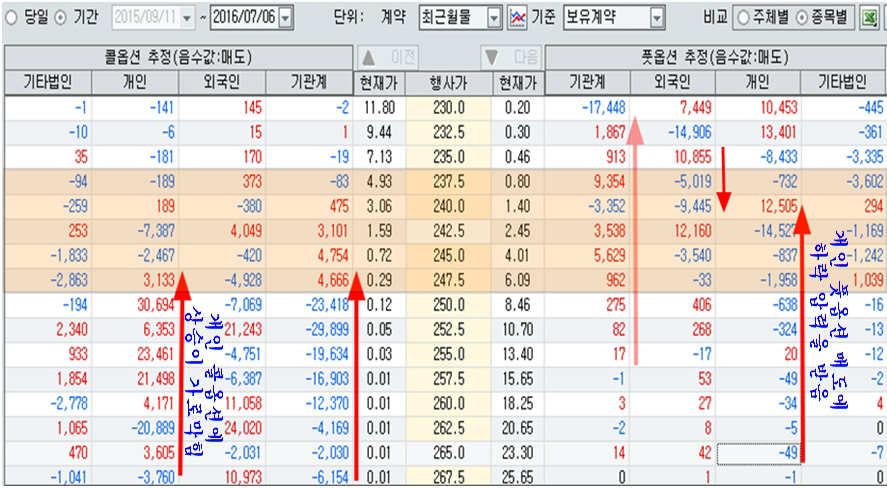Click the 풋옵션 추정 section header
Viewport: 887px width, 488px height.
[x=717, y=58]
